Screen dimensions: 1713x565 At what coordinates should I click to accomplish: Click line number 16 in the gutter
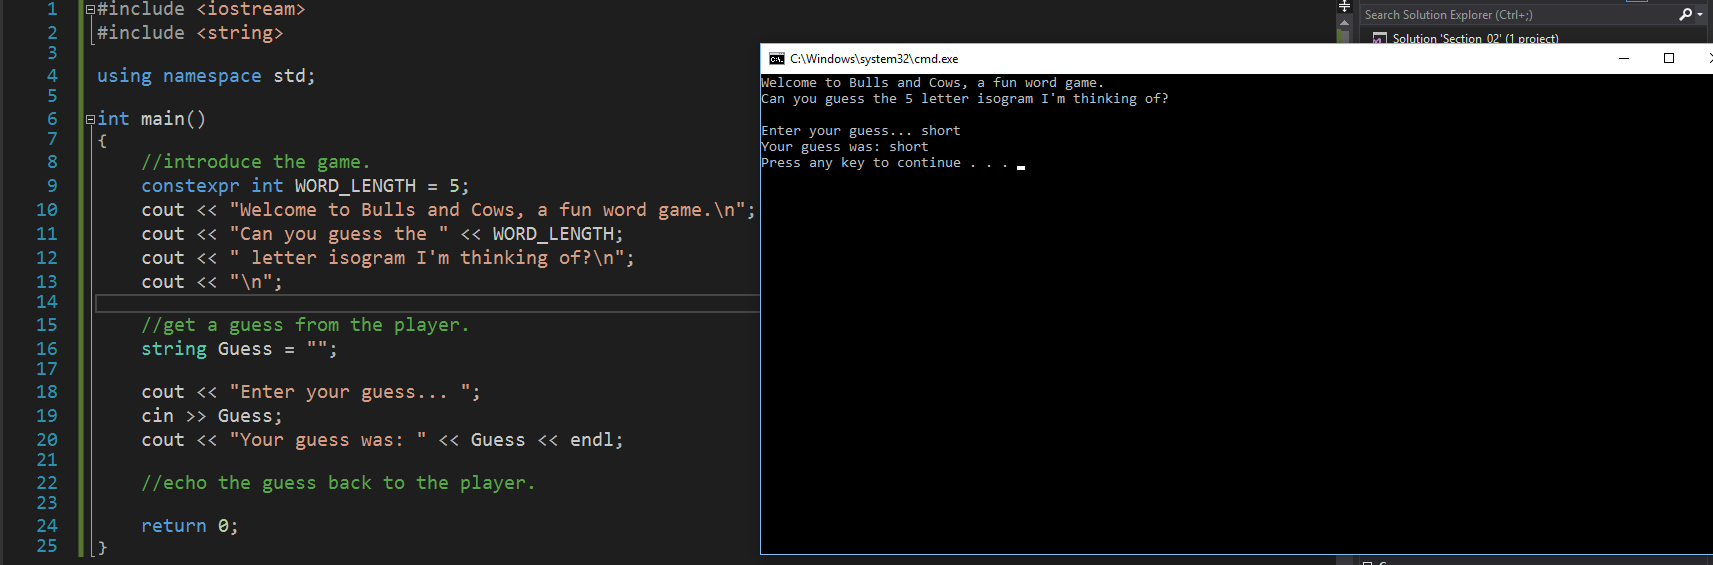tap(47, 349)
